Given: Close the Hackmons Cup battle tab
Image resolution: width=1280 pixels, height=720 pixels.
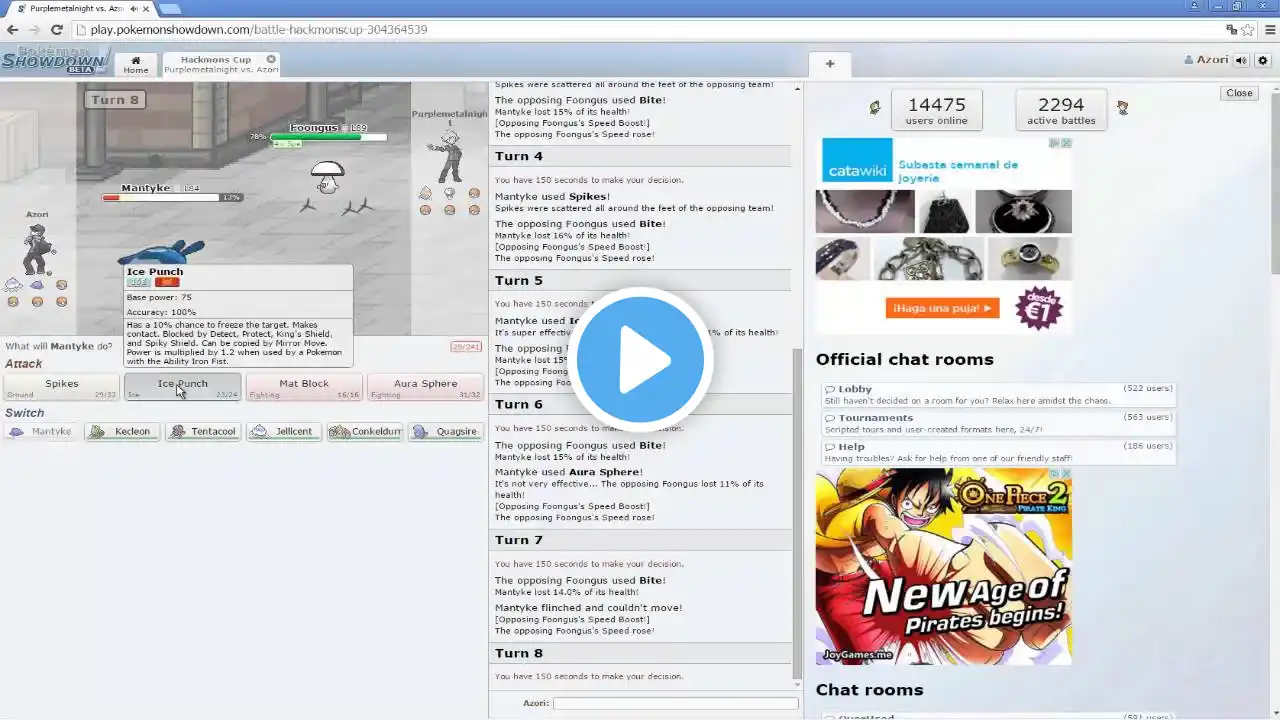Looking at the screenshot, I should [271, 60].
